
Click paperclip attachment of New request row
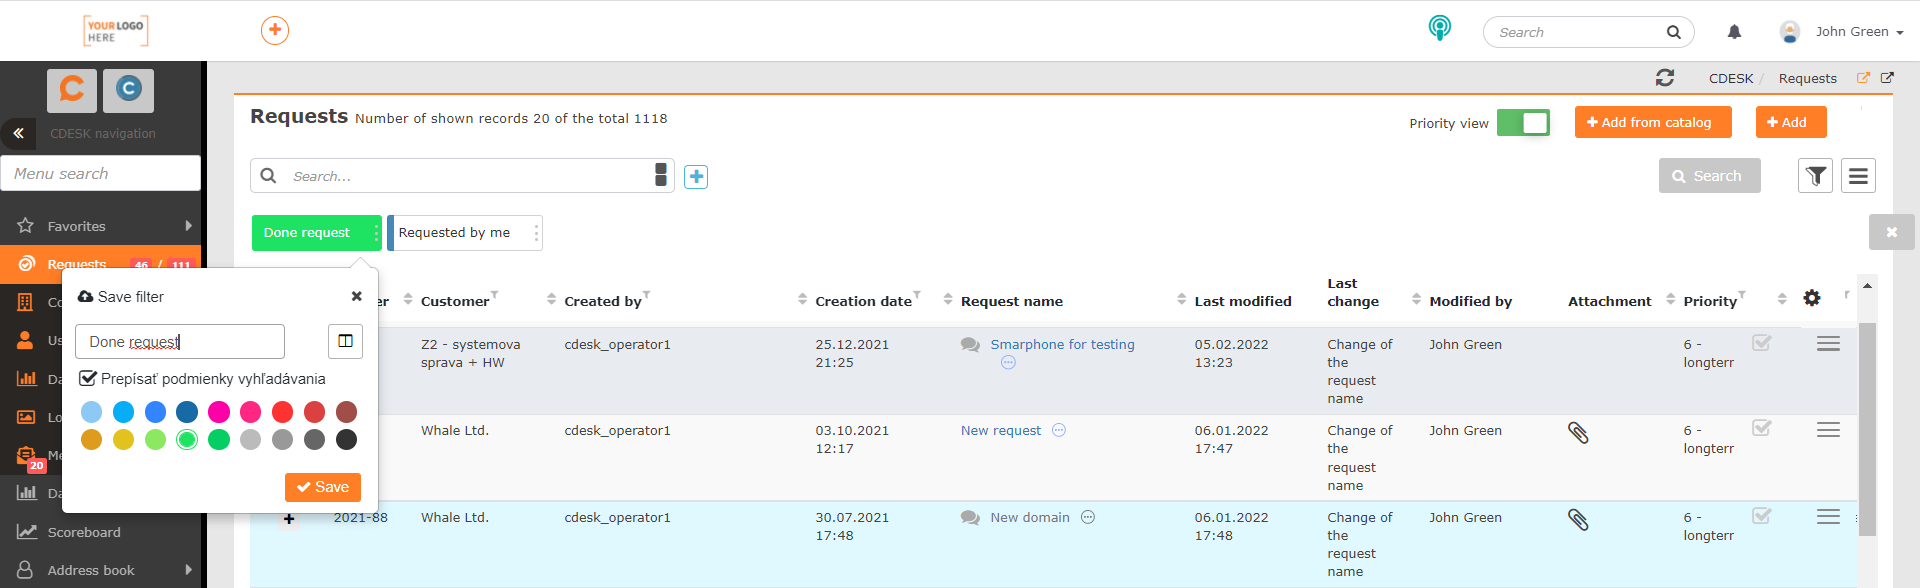pyautogui.click(x=1578, y=432)
